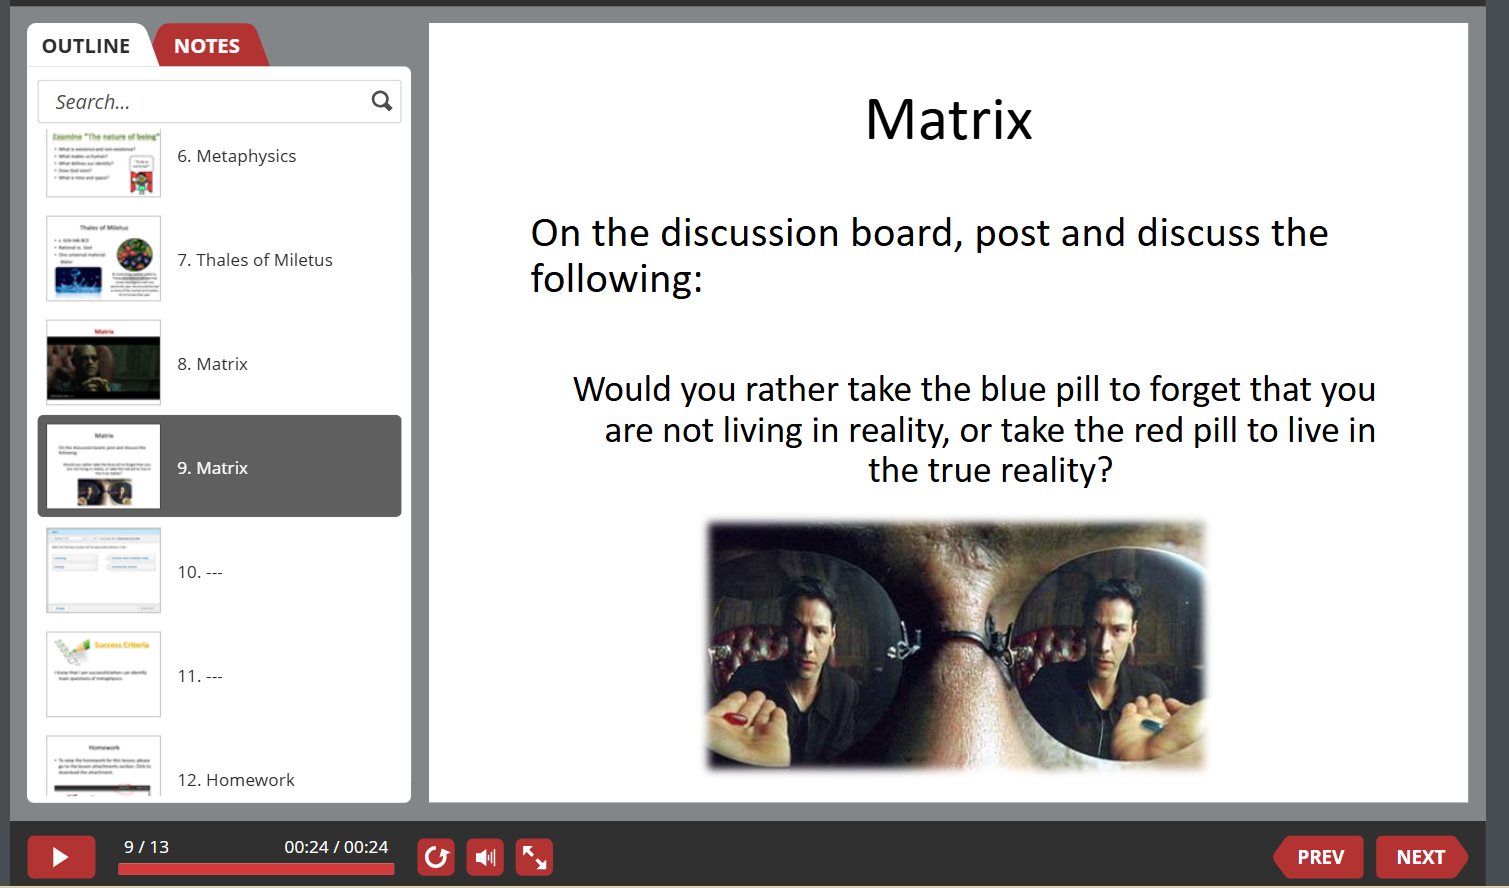Go to untitled slide 10
Image resolution: width=1509 pixels, height=888 pixels.
click(x=219, y=571)
